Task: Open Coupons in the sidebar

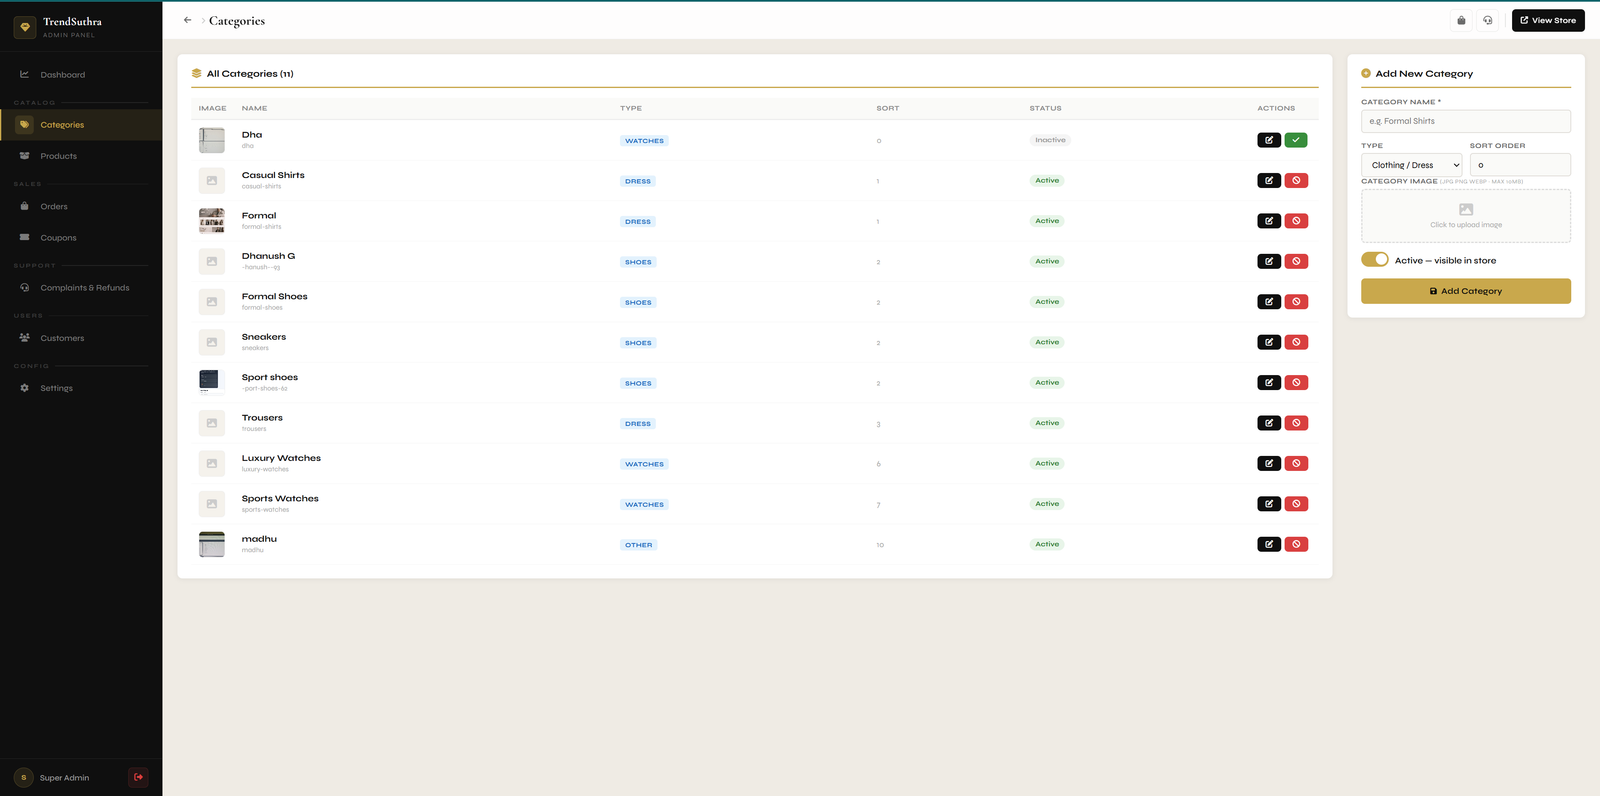Action: [x=81, y=238]
